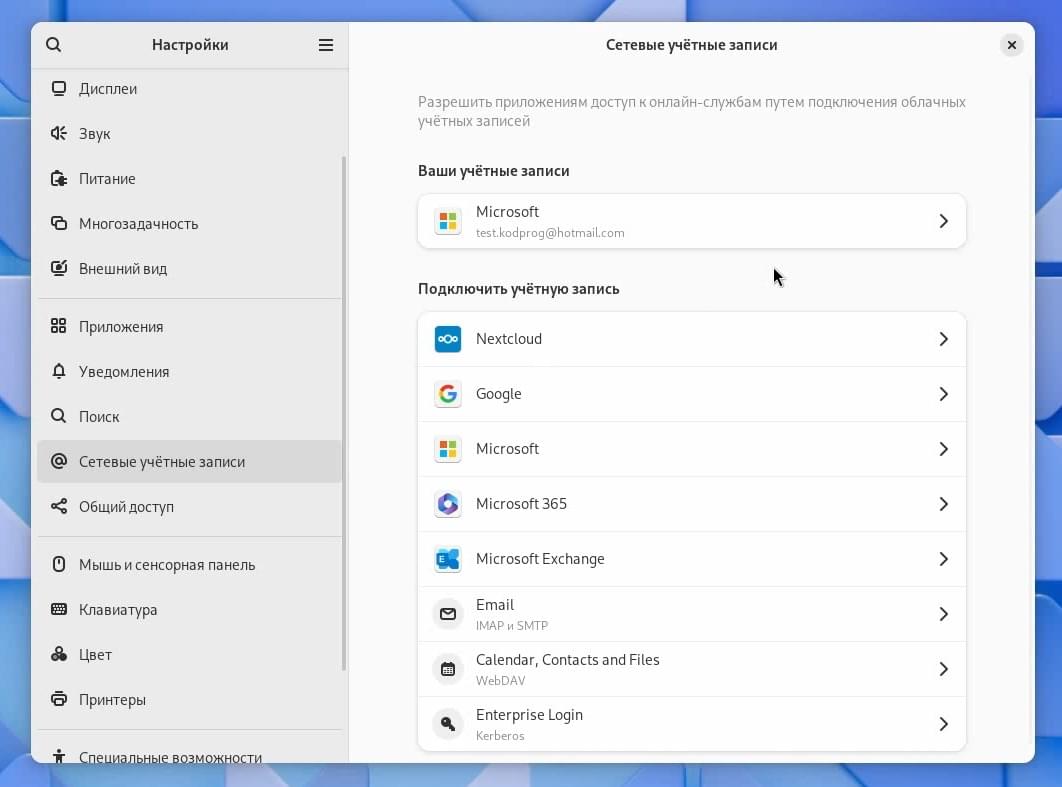The width and height of the screenshot is (1062, 787).
Task: Click the Kerberos subtitle text
Action: 500,736
